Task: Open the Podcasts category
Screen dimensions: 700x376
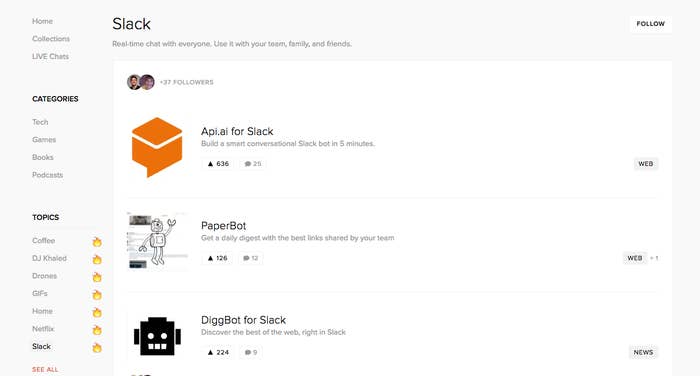Action: click(47, 175)
